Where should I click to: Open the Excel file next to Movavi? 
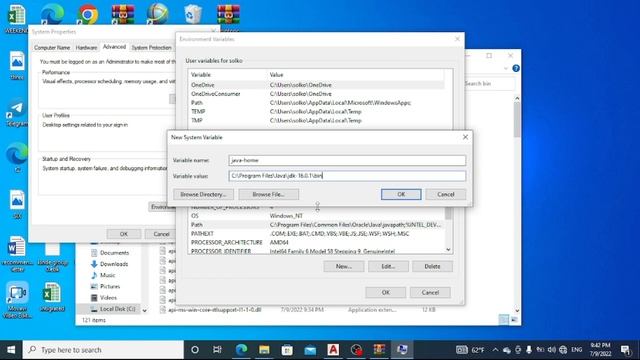click(x=52, y=297)
